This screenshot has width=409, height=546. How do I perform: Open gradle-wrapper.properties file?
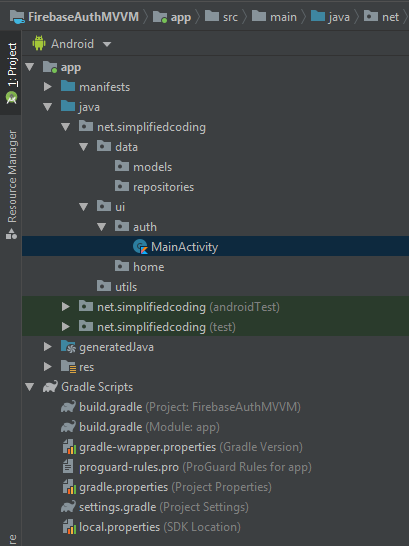coord(191,447)
